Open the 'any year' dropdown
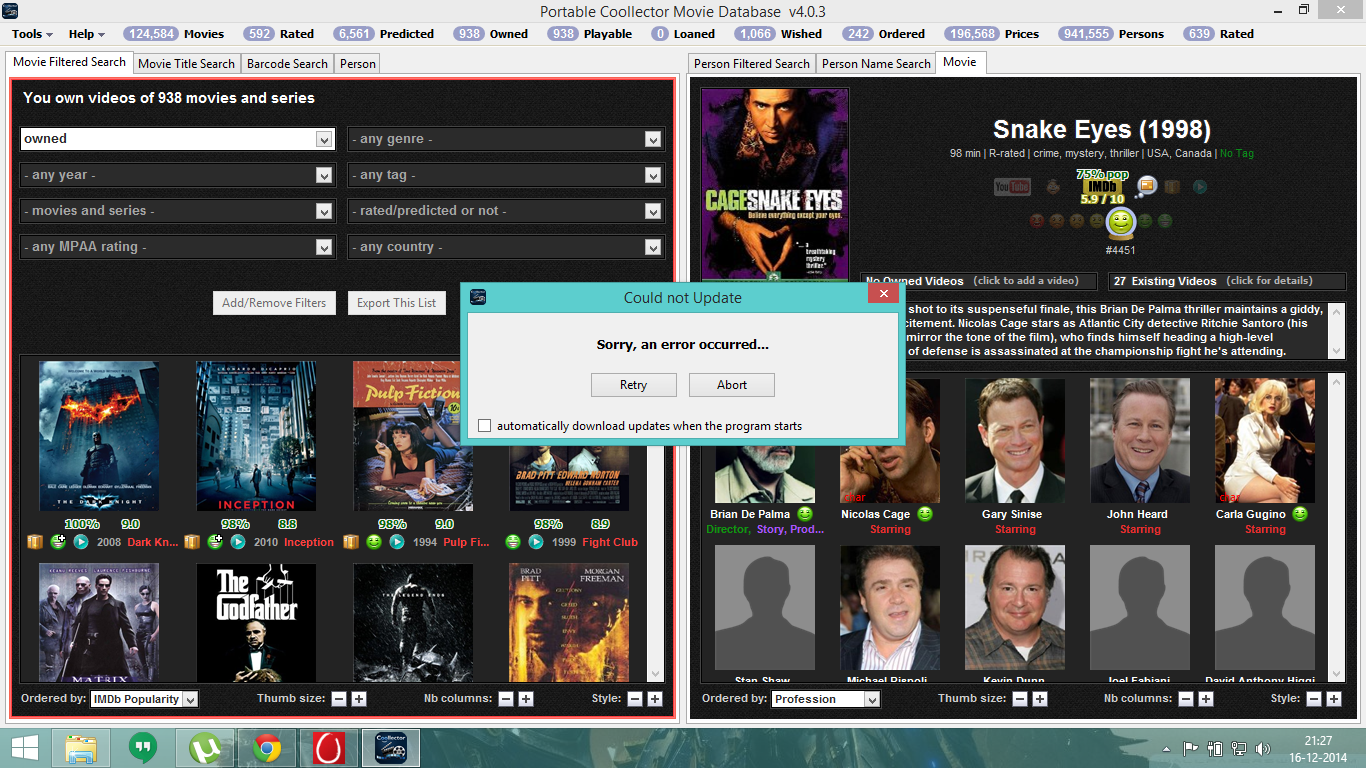 pyautogui.click(x=177, y=175)
